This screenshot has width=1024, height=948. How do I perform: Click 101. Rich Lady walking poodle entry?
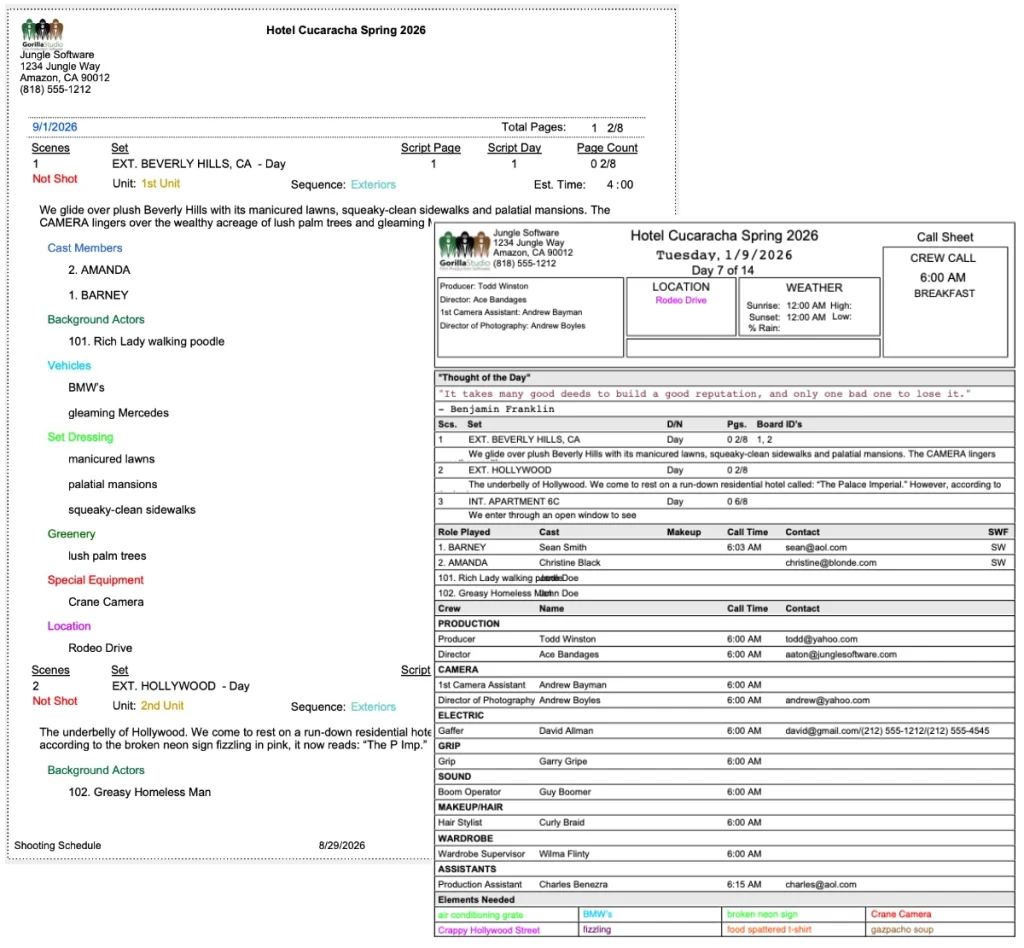pos(146,341)
